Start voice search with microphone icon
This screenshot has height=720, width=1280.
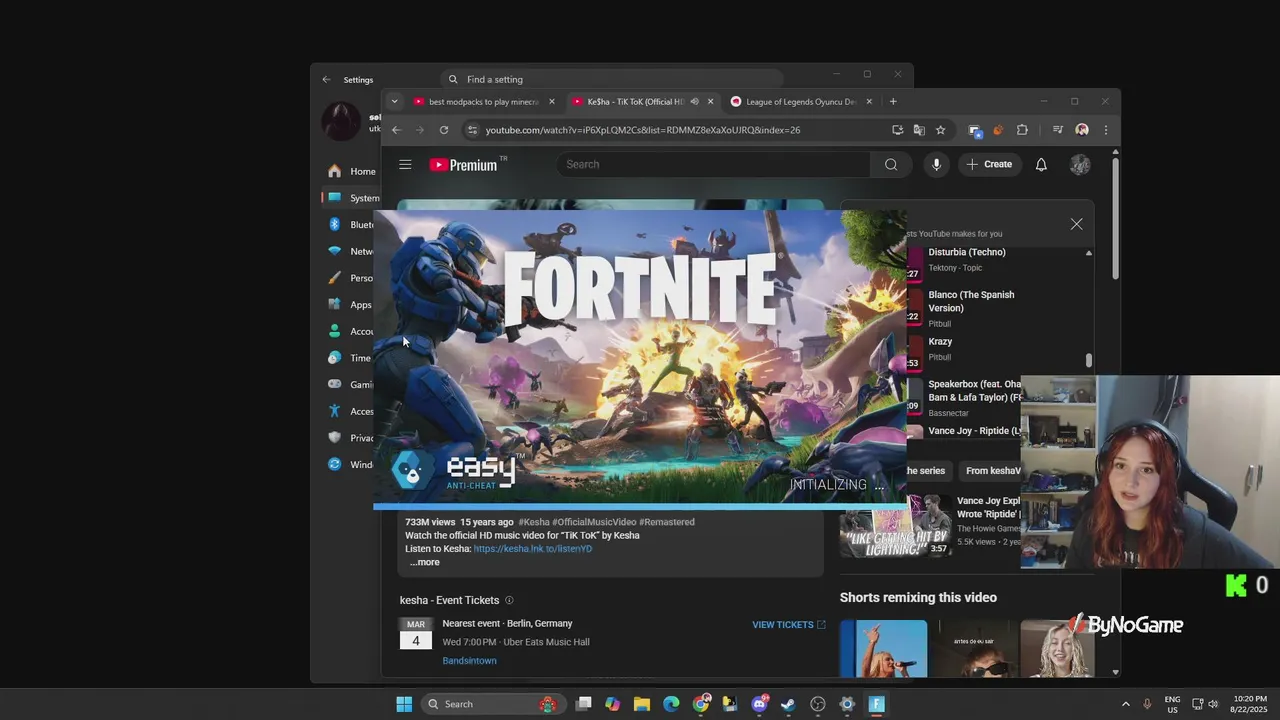936,164
